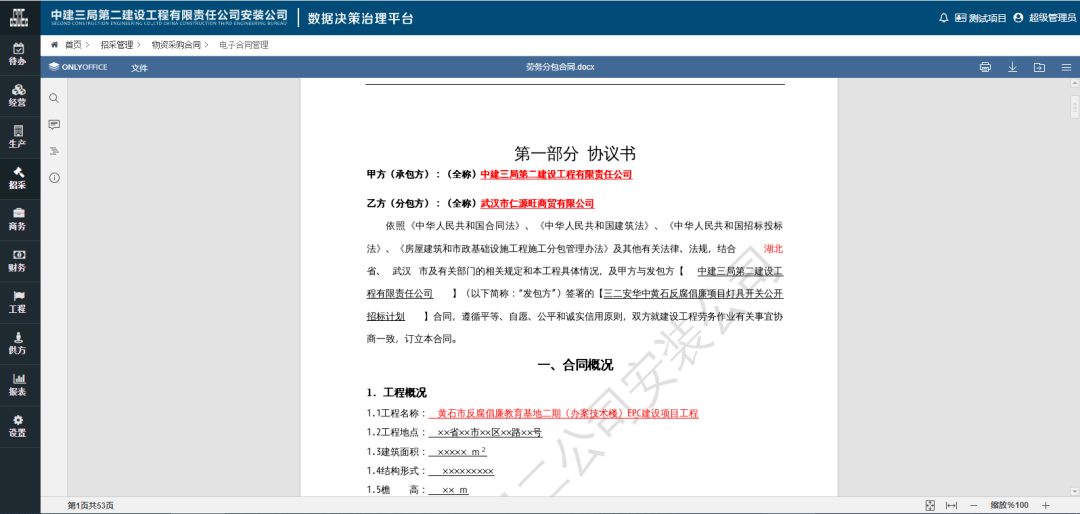Image resolution: width=1080 pixels, height=514 pixels.
Task: Open the 工程 sidebar section
Action: click(19, 302)
